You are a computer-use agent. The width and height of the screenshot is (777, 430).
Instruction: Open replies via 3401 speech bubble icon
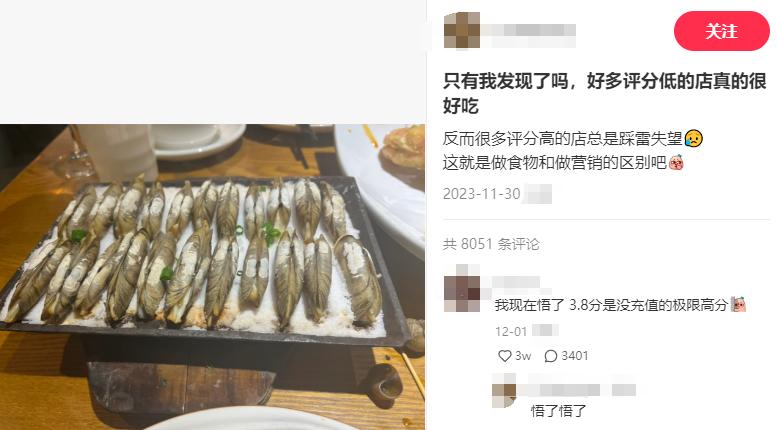tap(551, 356)
